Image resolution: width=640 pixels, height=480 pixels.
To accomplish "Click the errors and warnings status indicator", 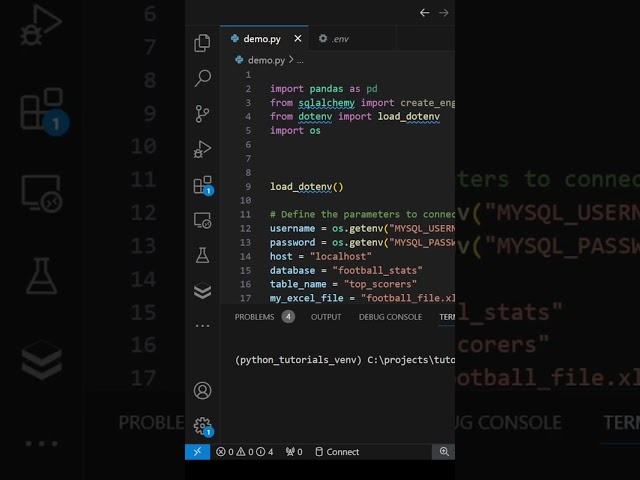I will coord(245,452).
